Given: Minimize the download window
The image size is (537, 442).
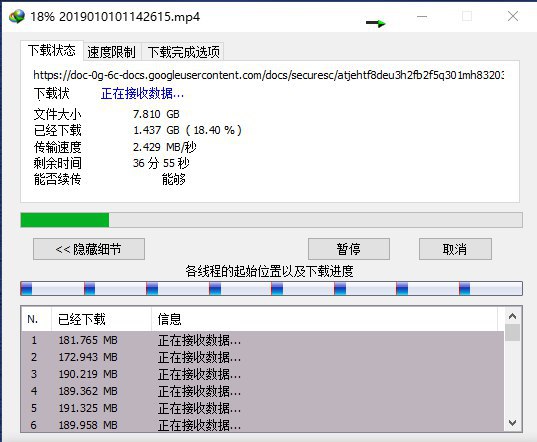Looking at the screenshot, I should [x=422, y=16].
